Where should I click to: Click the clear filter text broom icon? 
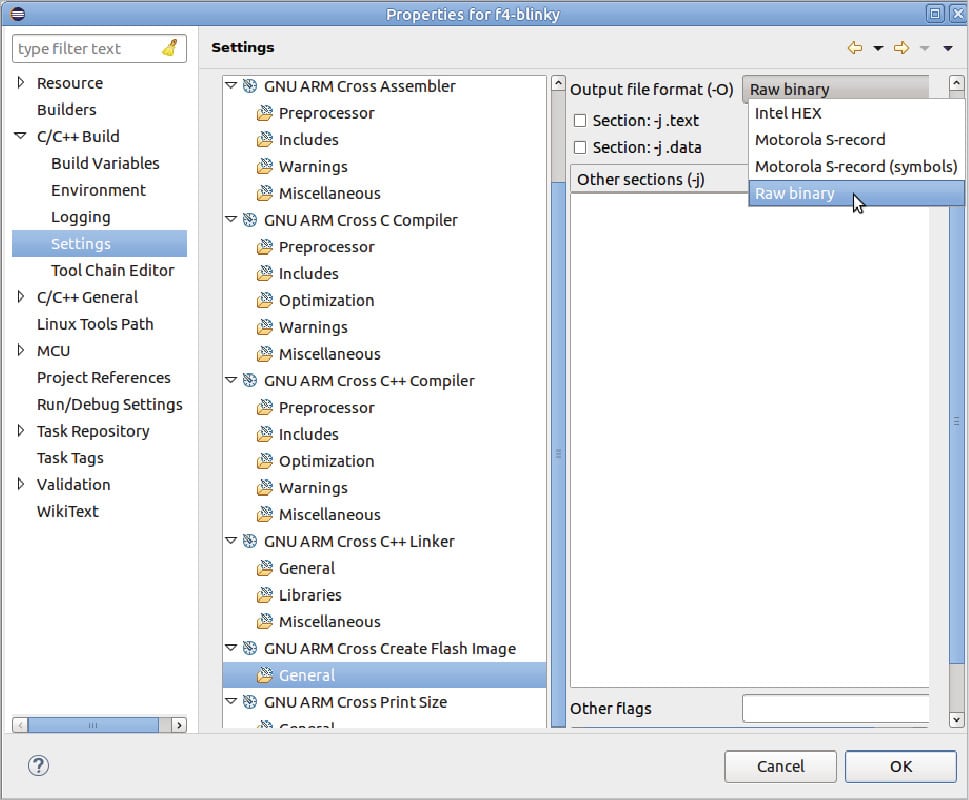pyautogui.click(x=170, y=48)
